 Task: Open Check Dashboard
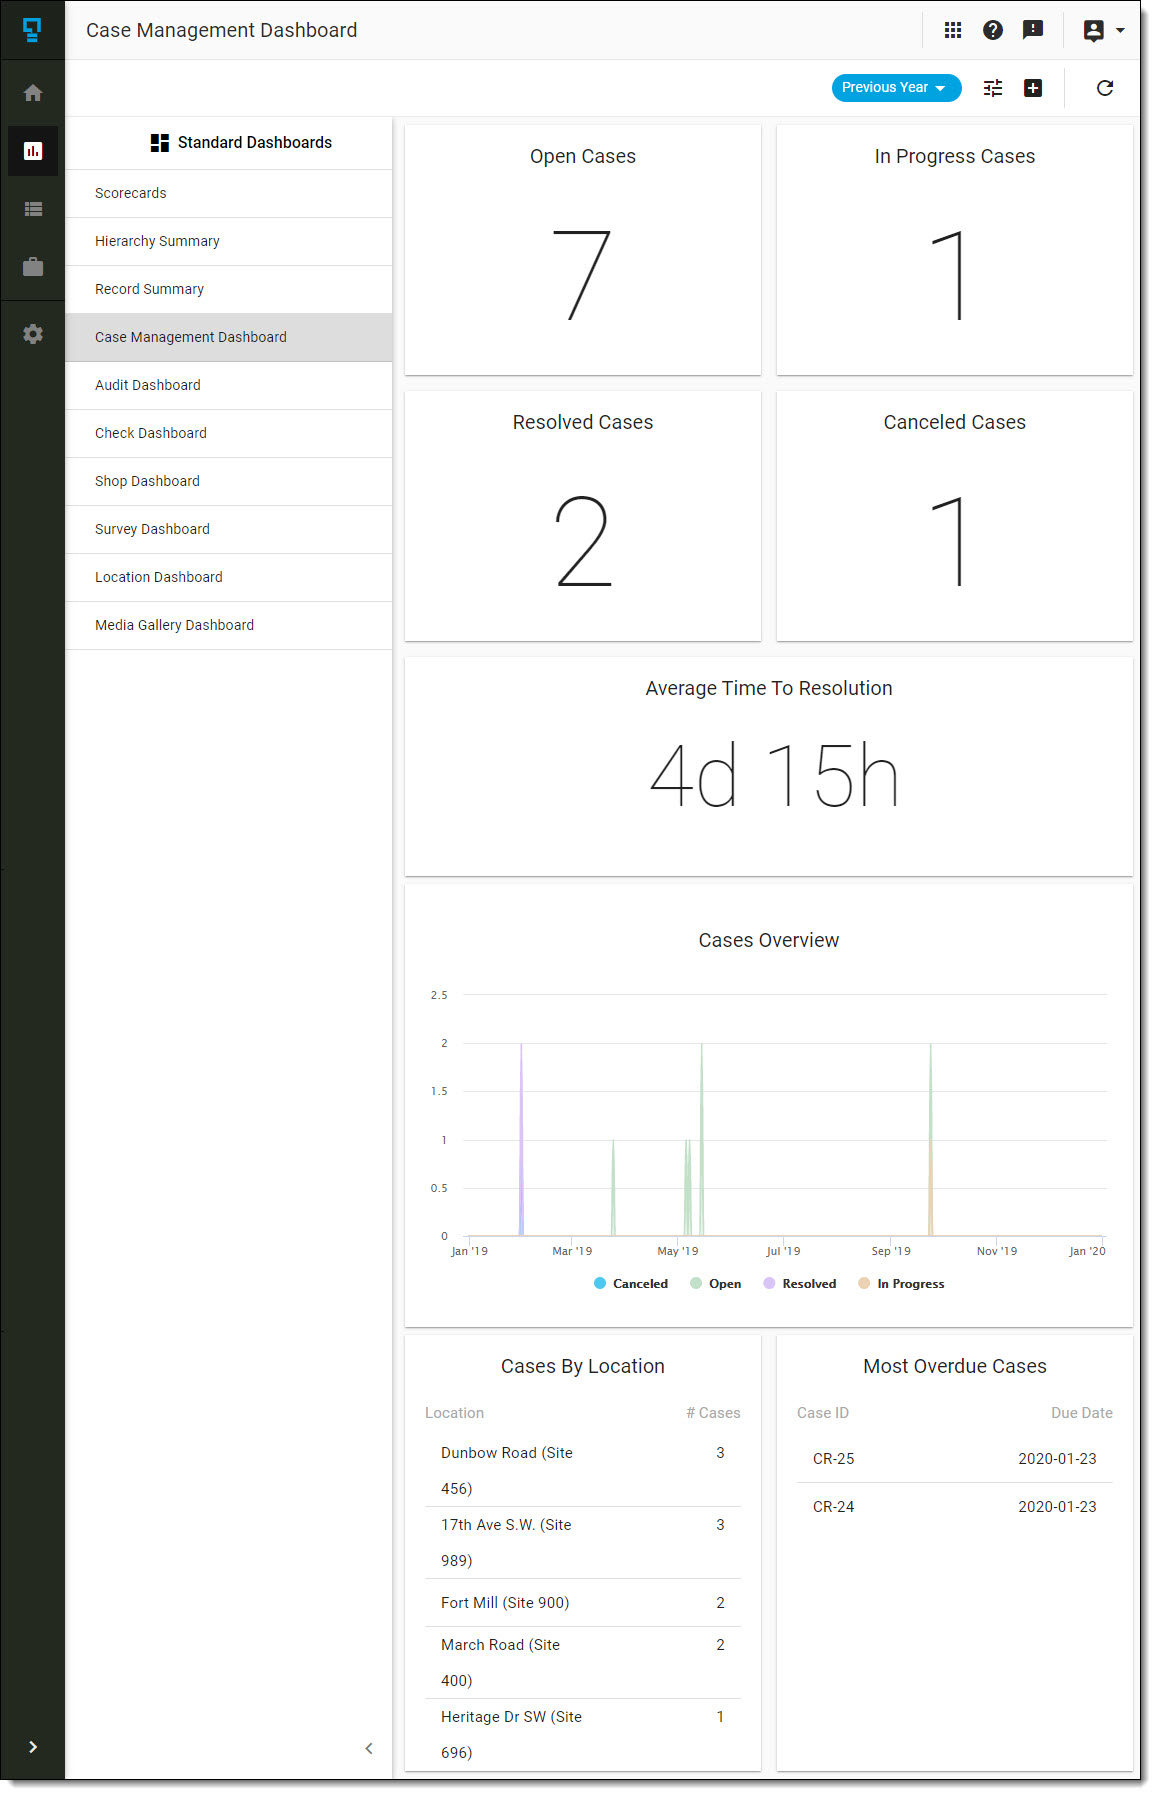point(229,433)
